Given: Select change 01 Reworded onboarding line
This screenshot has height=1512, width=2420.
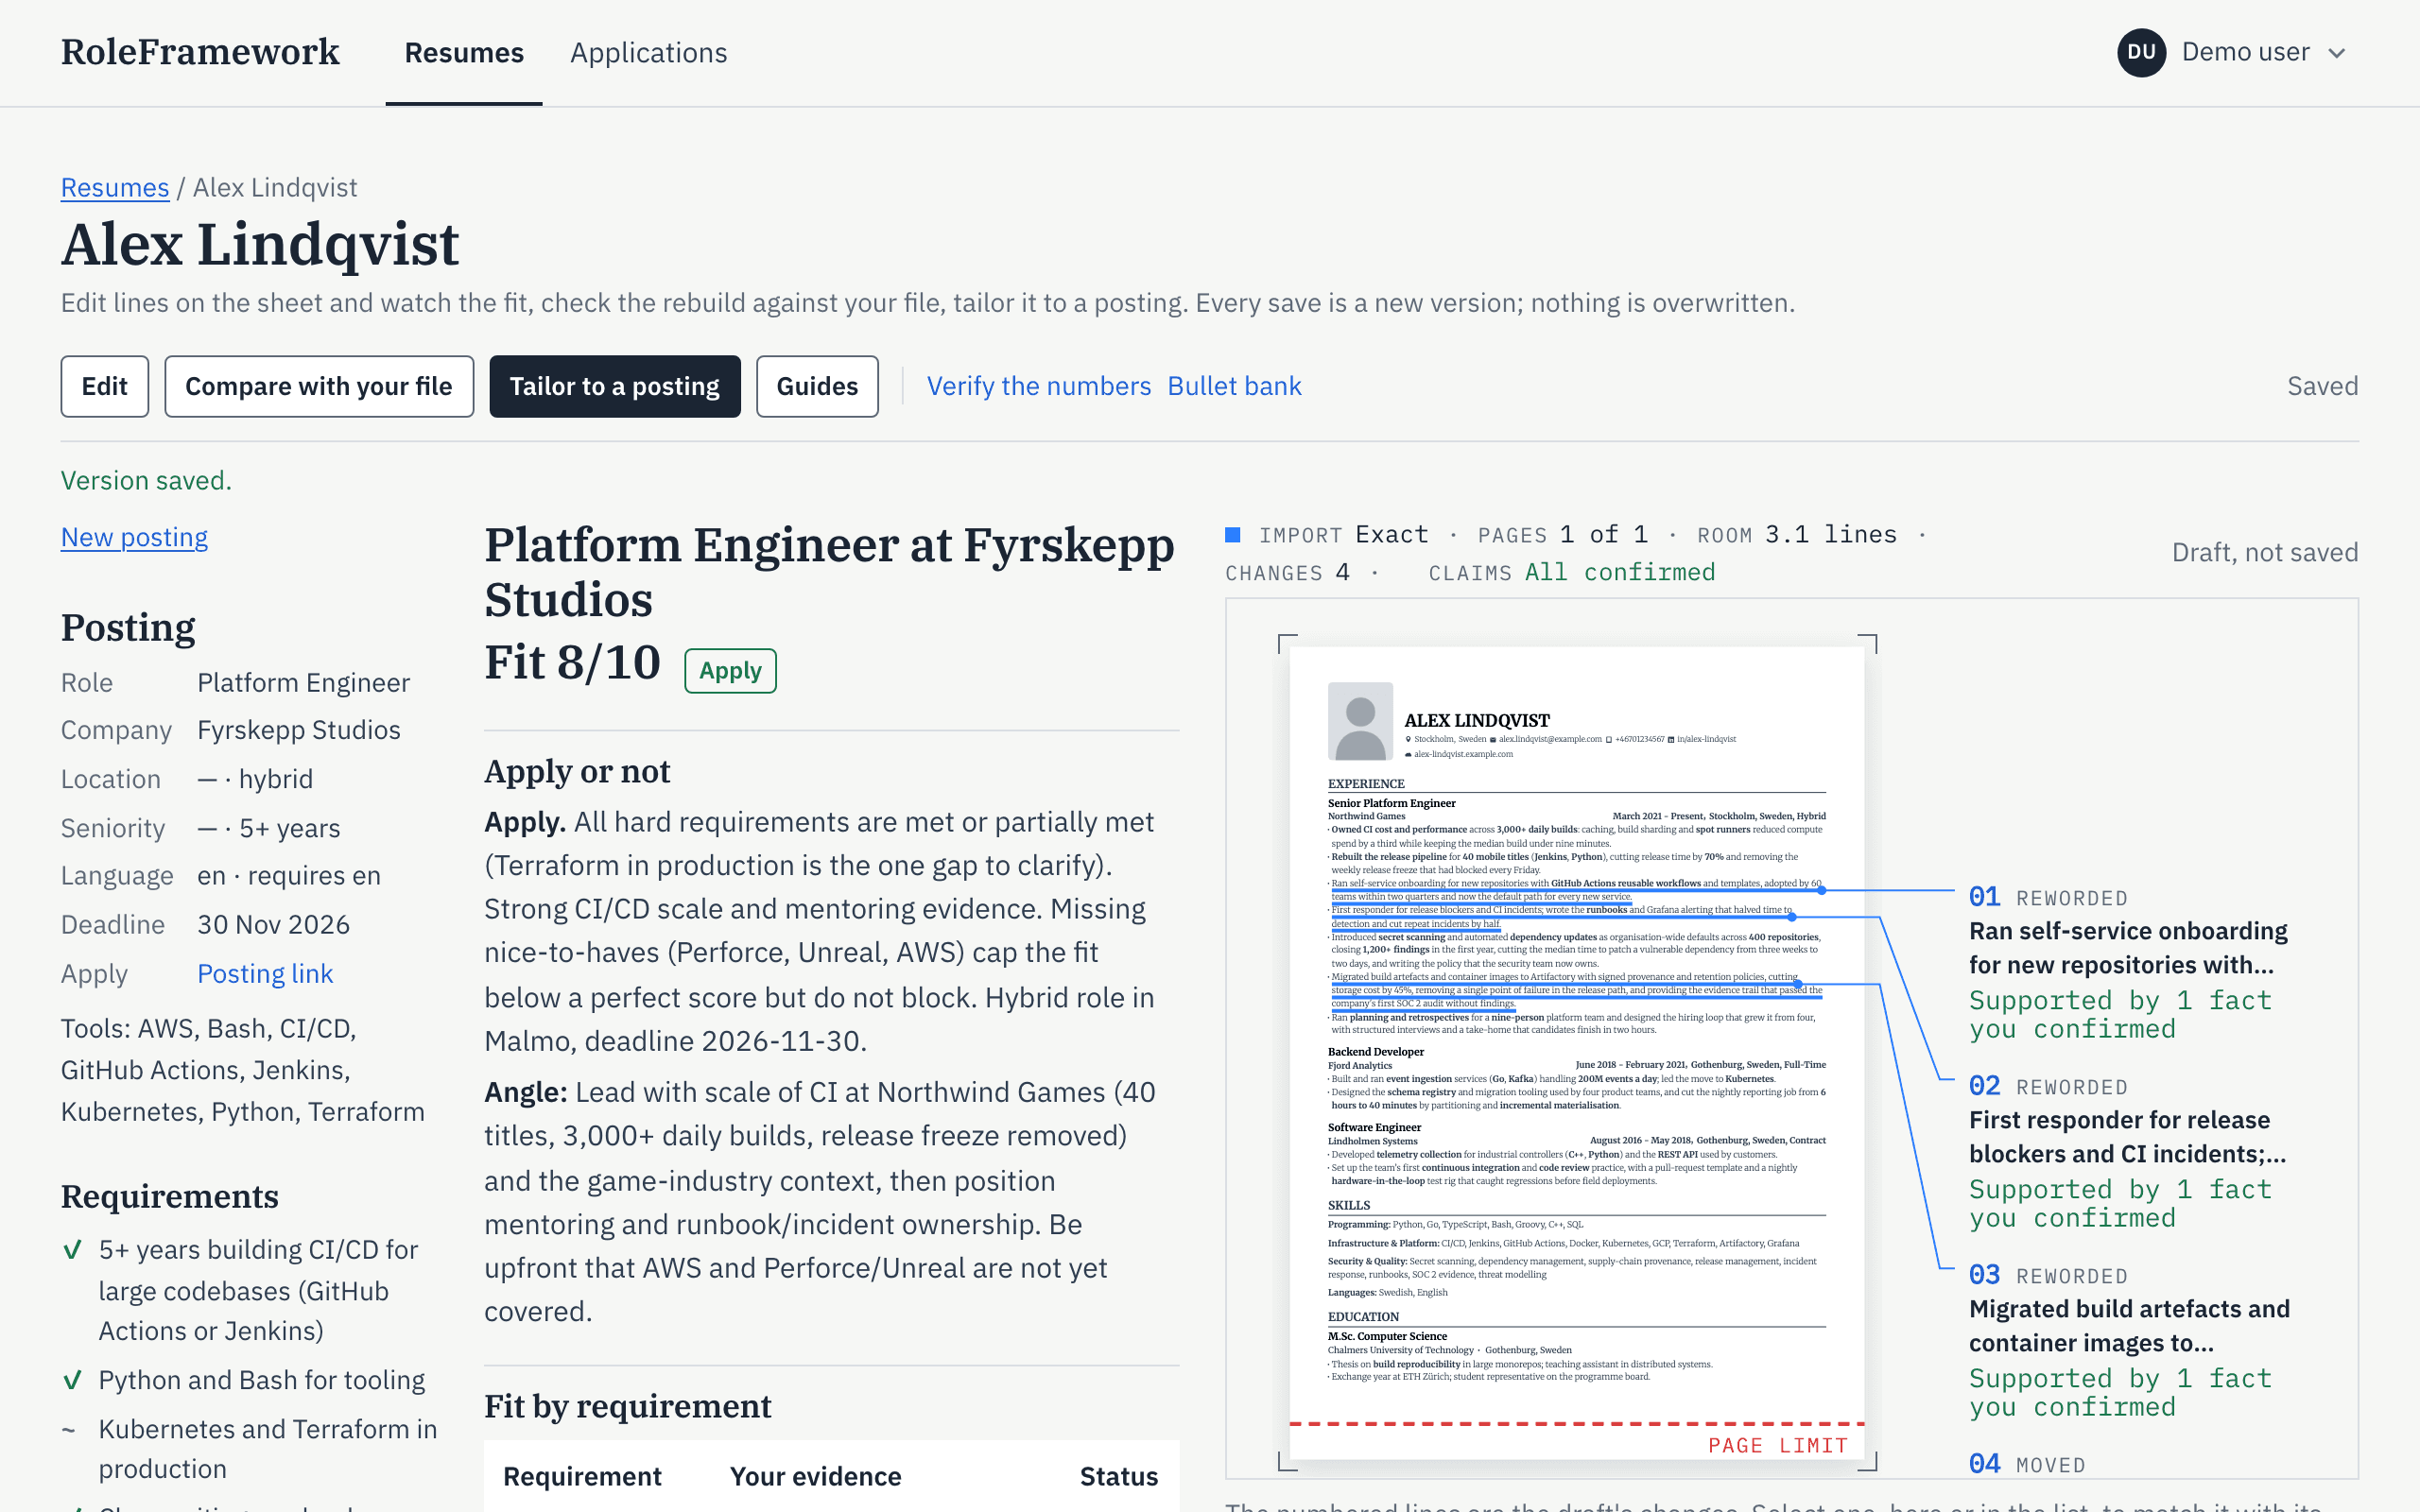Looking at the screenshot, I should click(x=2130, y=962).
